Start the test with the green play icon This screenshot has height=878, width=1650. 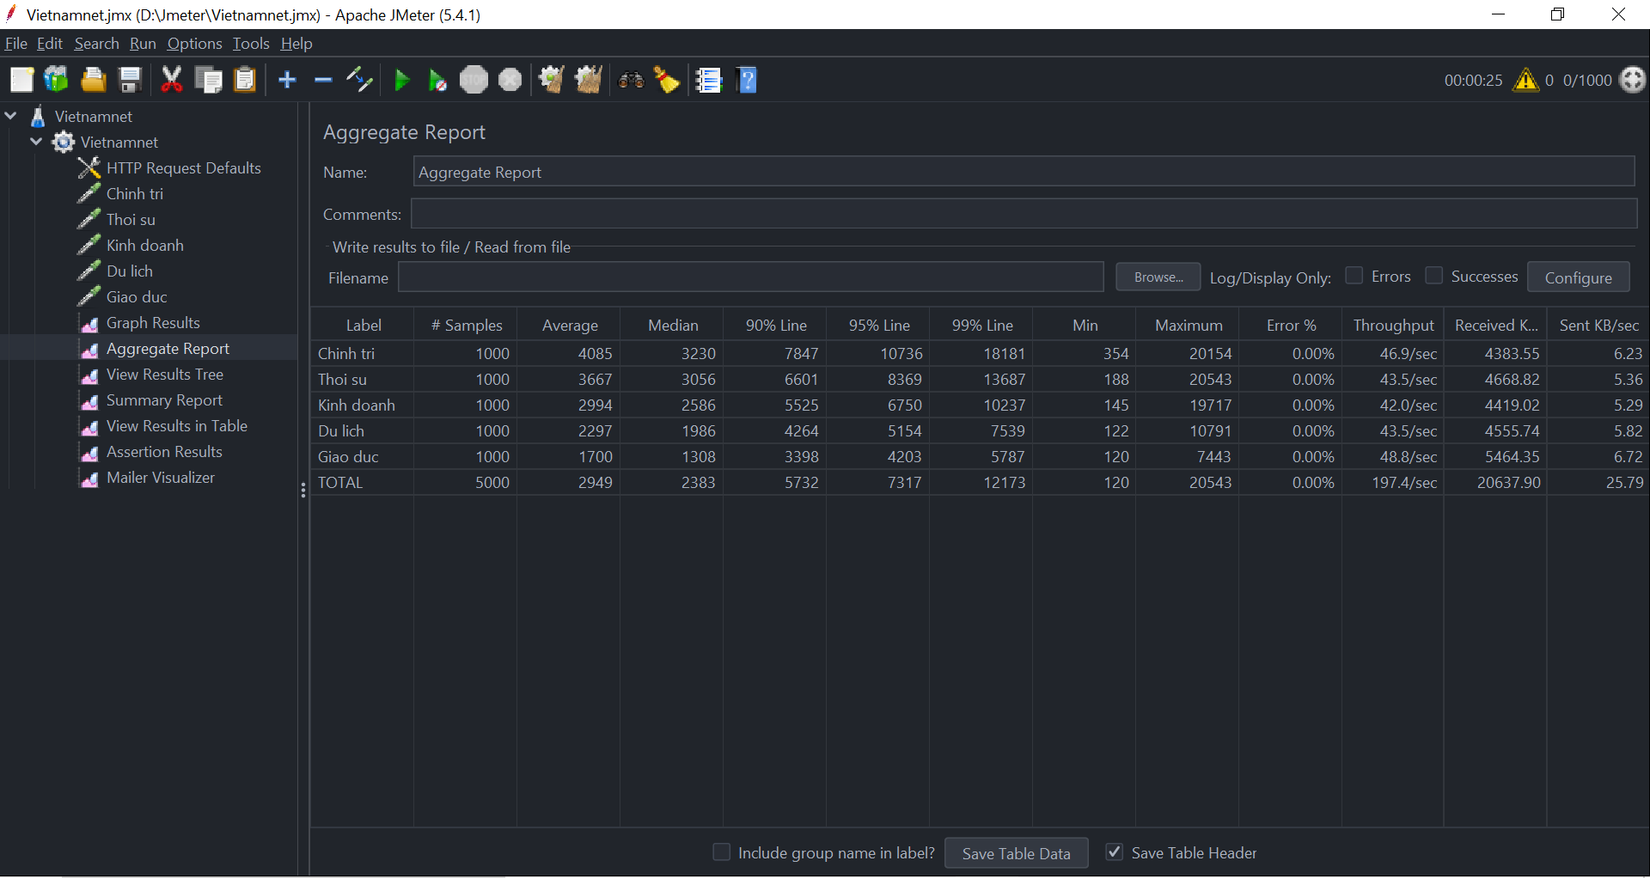pos(402,80)
